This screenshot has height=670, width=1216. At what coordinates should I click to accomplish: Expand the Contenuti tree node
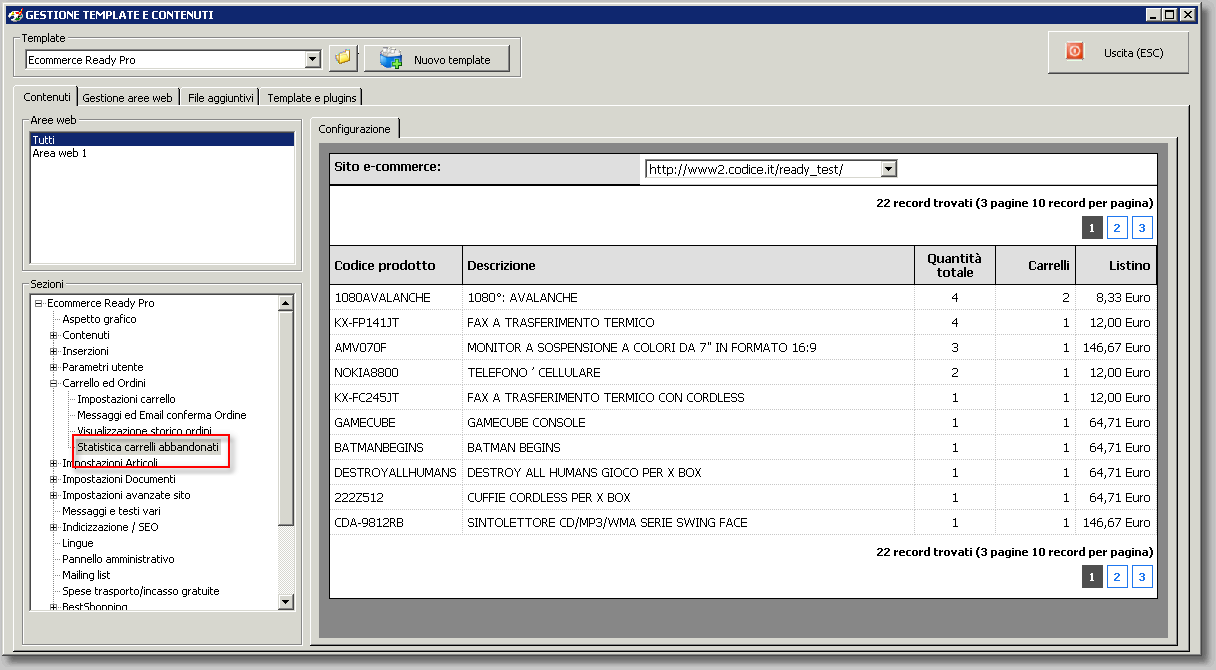[54, 335]
